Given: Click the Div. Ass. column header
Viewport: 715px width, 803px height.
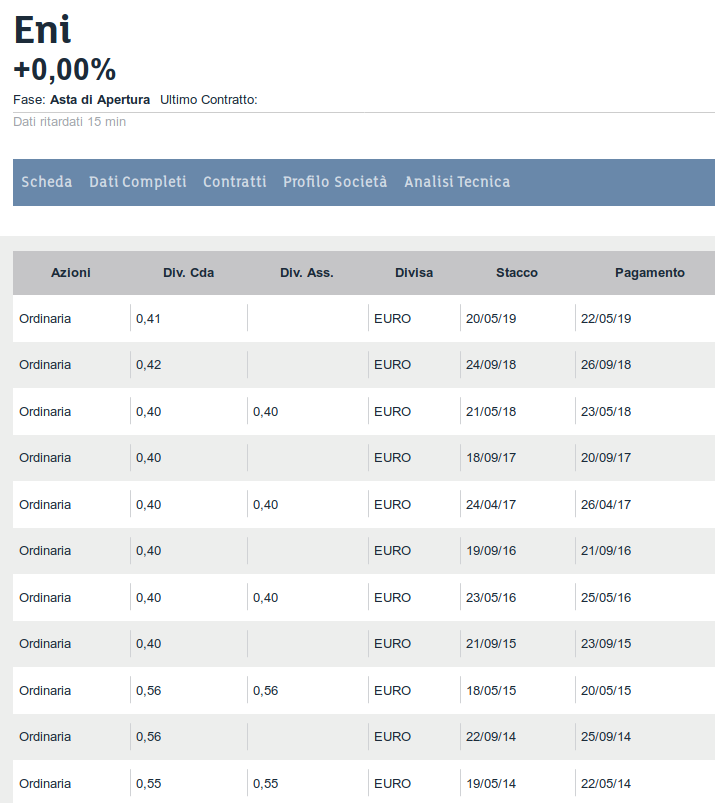Looking at the screenshot, I should [x=307, y=272].
